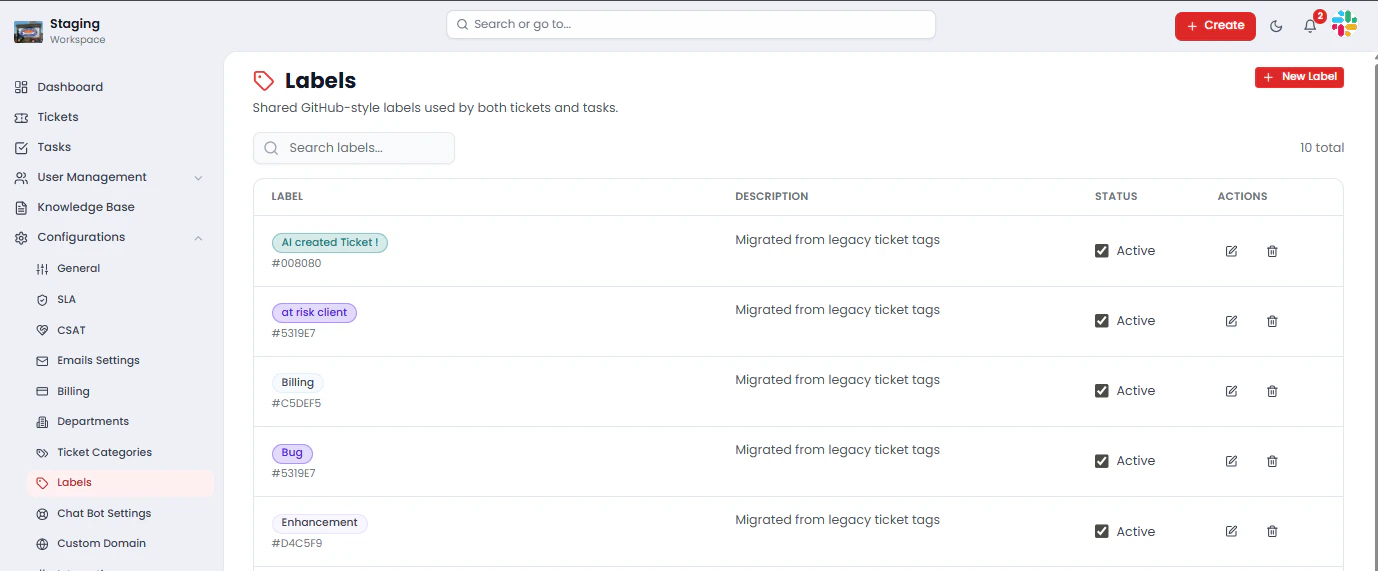This screenshot has height=571, width=1378.
Task: Delete the AI created Ticket ! label
Action: pyautogui.click(x=1272, y=251)
